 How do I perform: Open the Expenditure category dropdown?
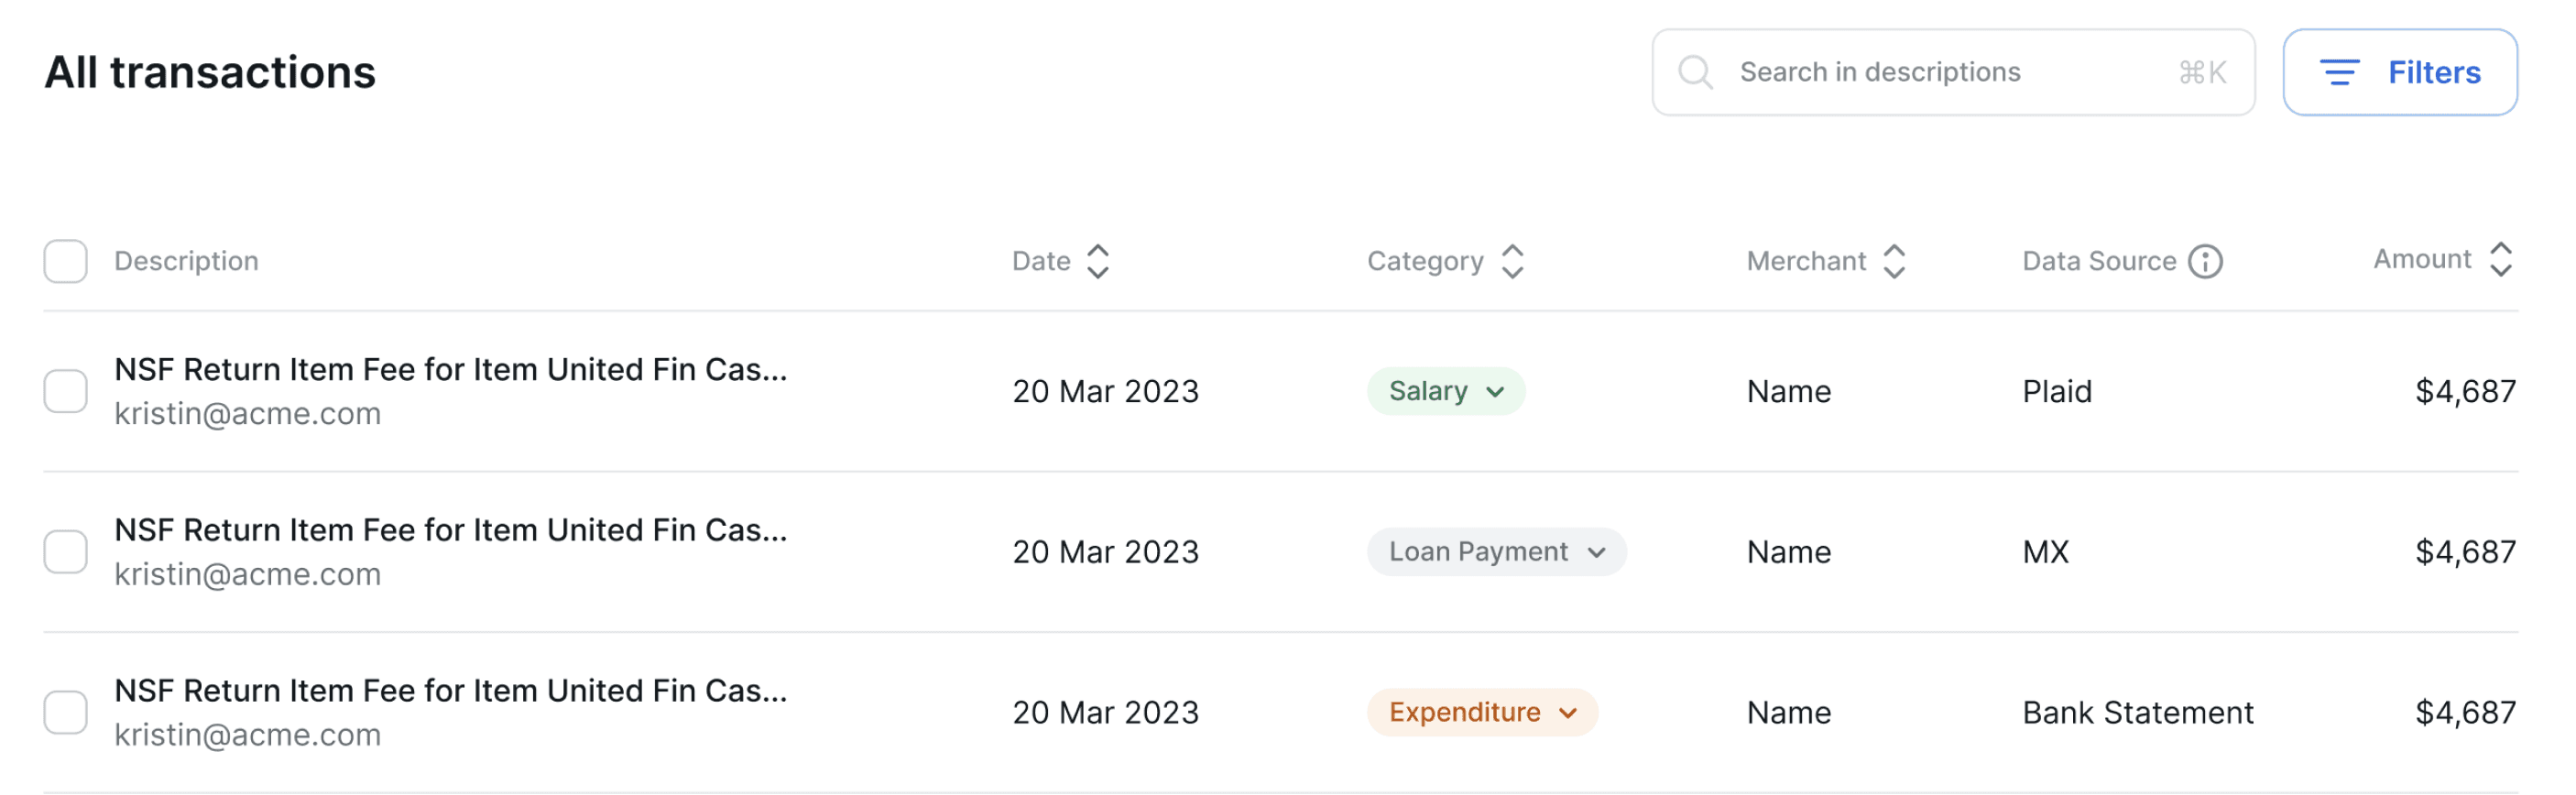pyautogui.click(x=1481, y=713)
